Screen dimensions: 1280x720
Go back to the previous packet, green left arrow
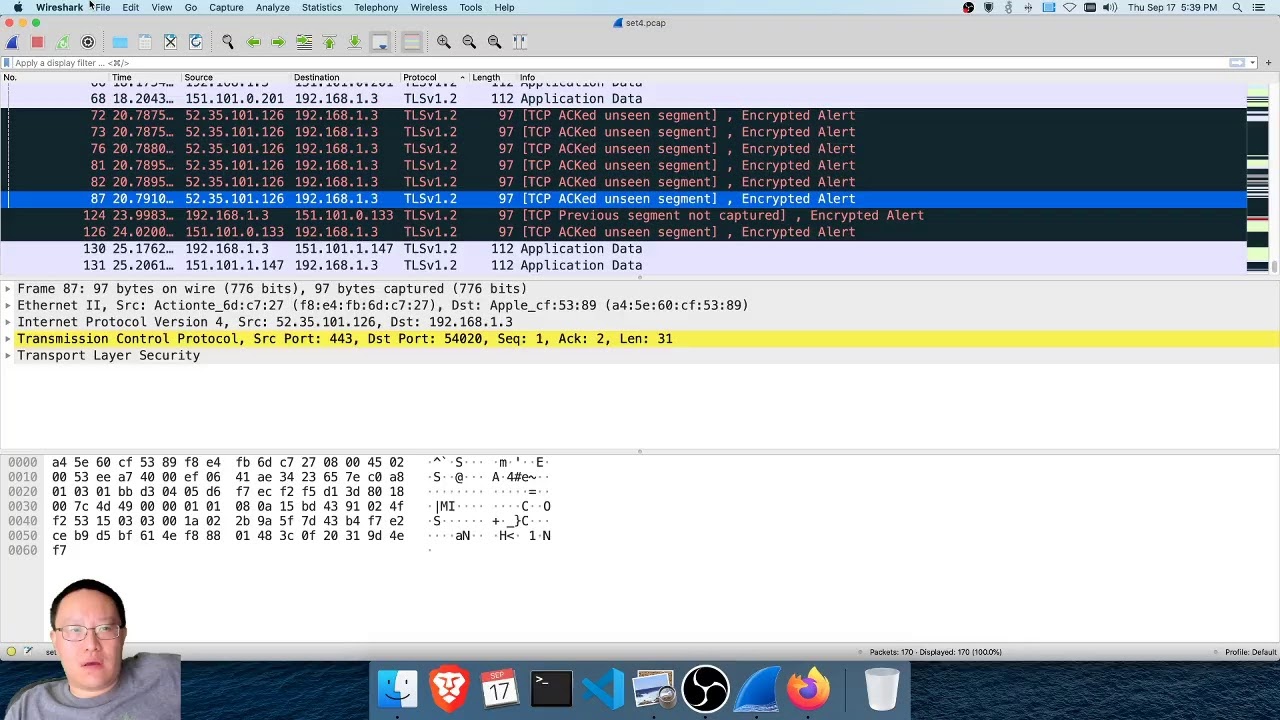click(253, 42)
